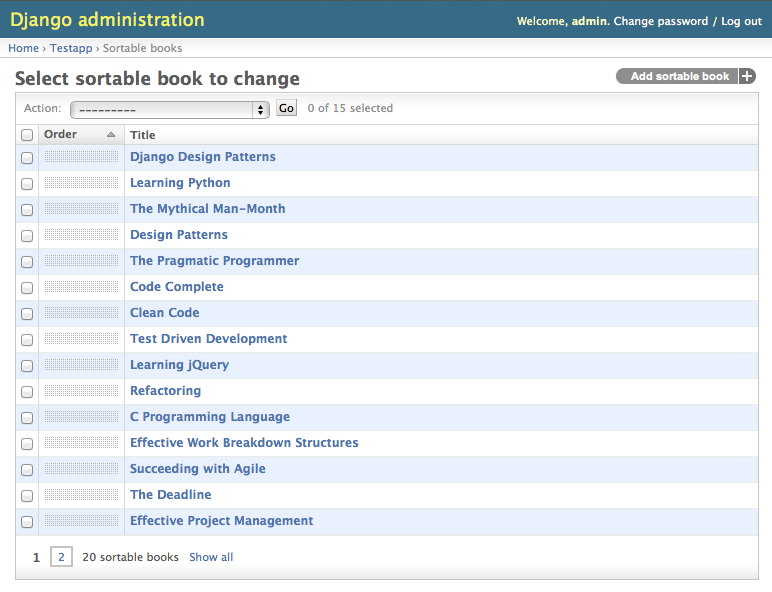Sort by the Order column header
The height and width of the screenshot is (592, 772).
click(x=60, y=134)
